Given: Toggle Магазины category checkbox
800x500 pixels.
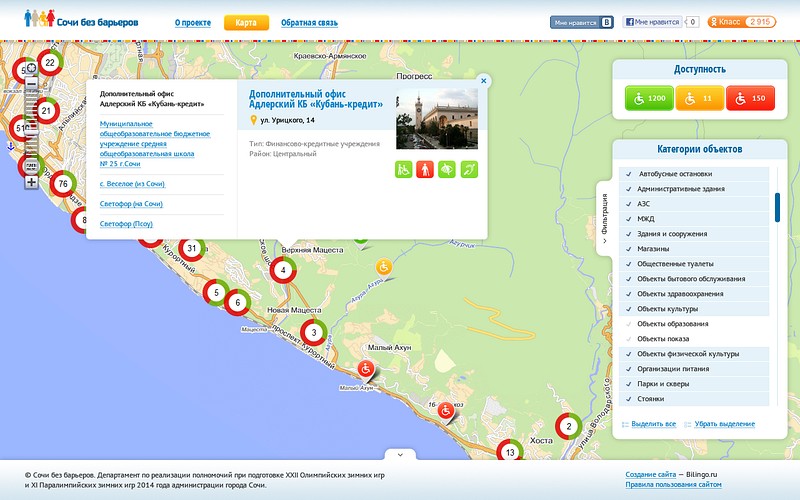Looking at the screenshot, I should coord(694,249).
